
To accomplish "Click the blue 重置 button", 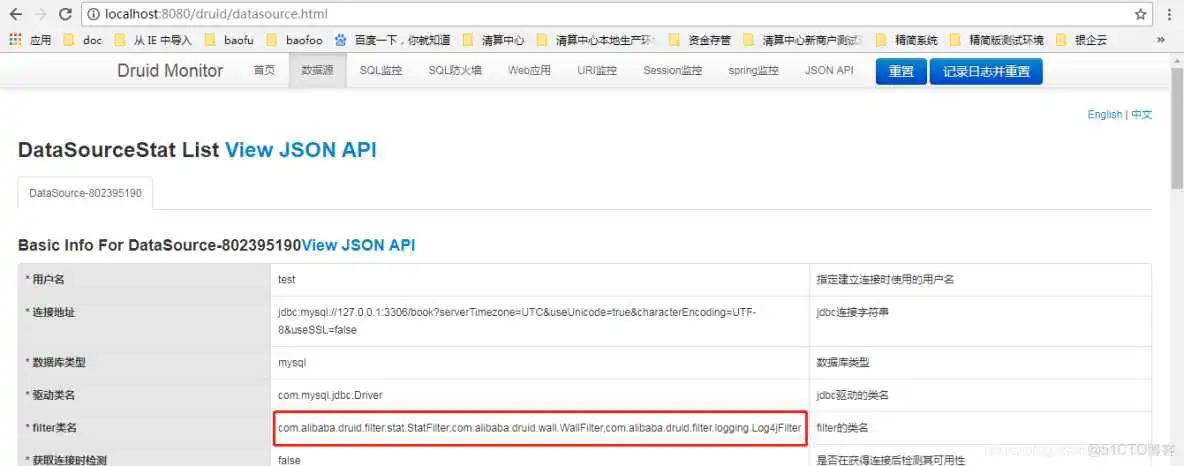I will (x=901, y=71).
